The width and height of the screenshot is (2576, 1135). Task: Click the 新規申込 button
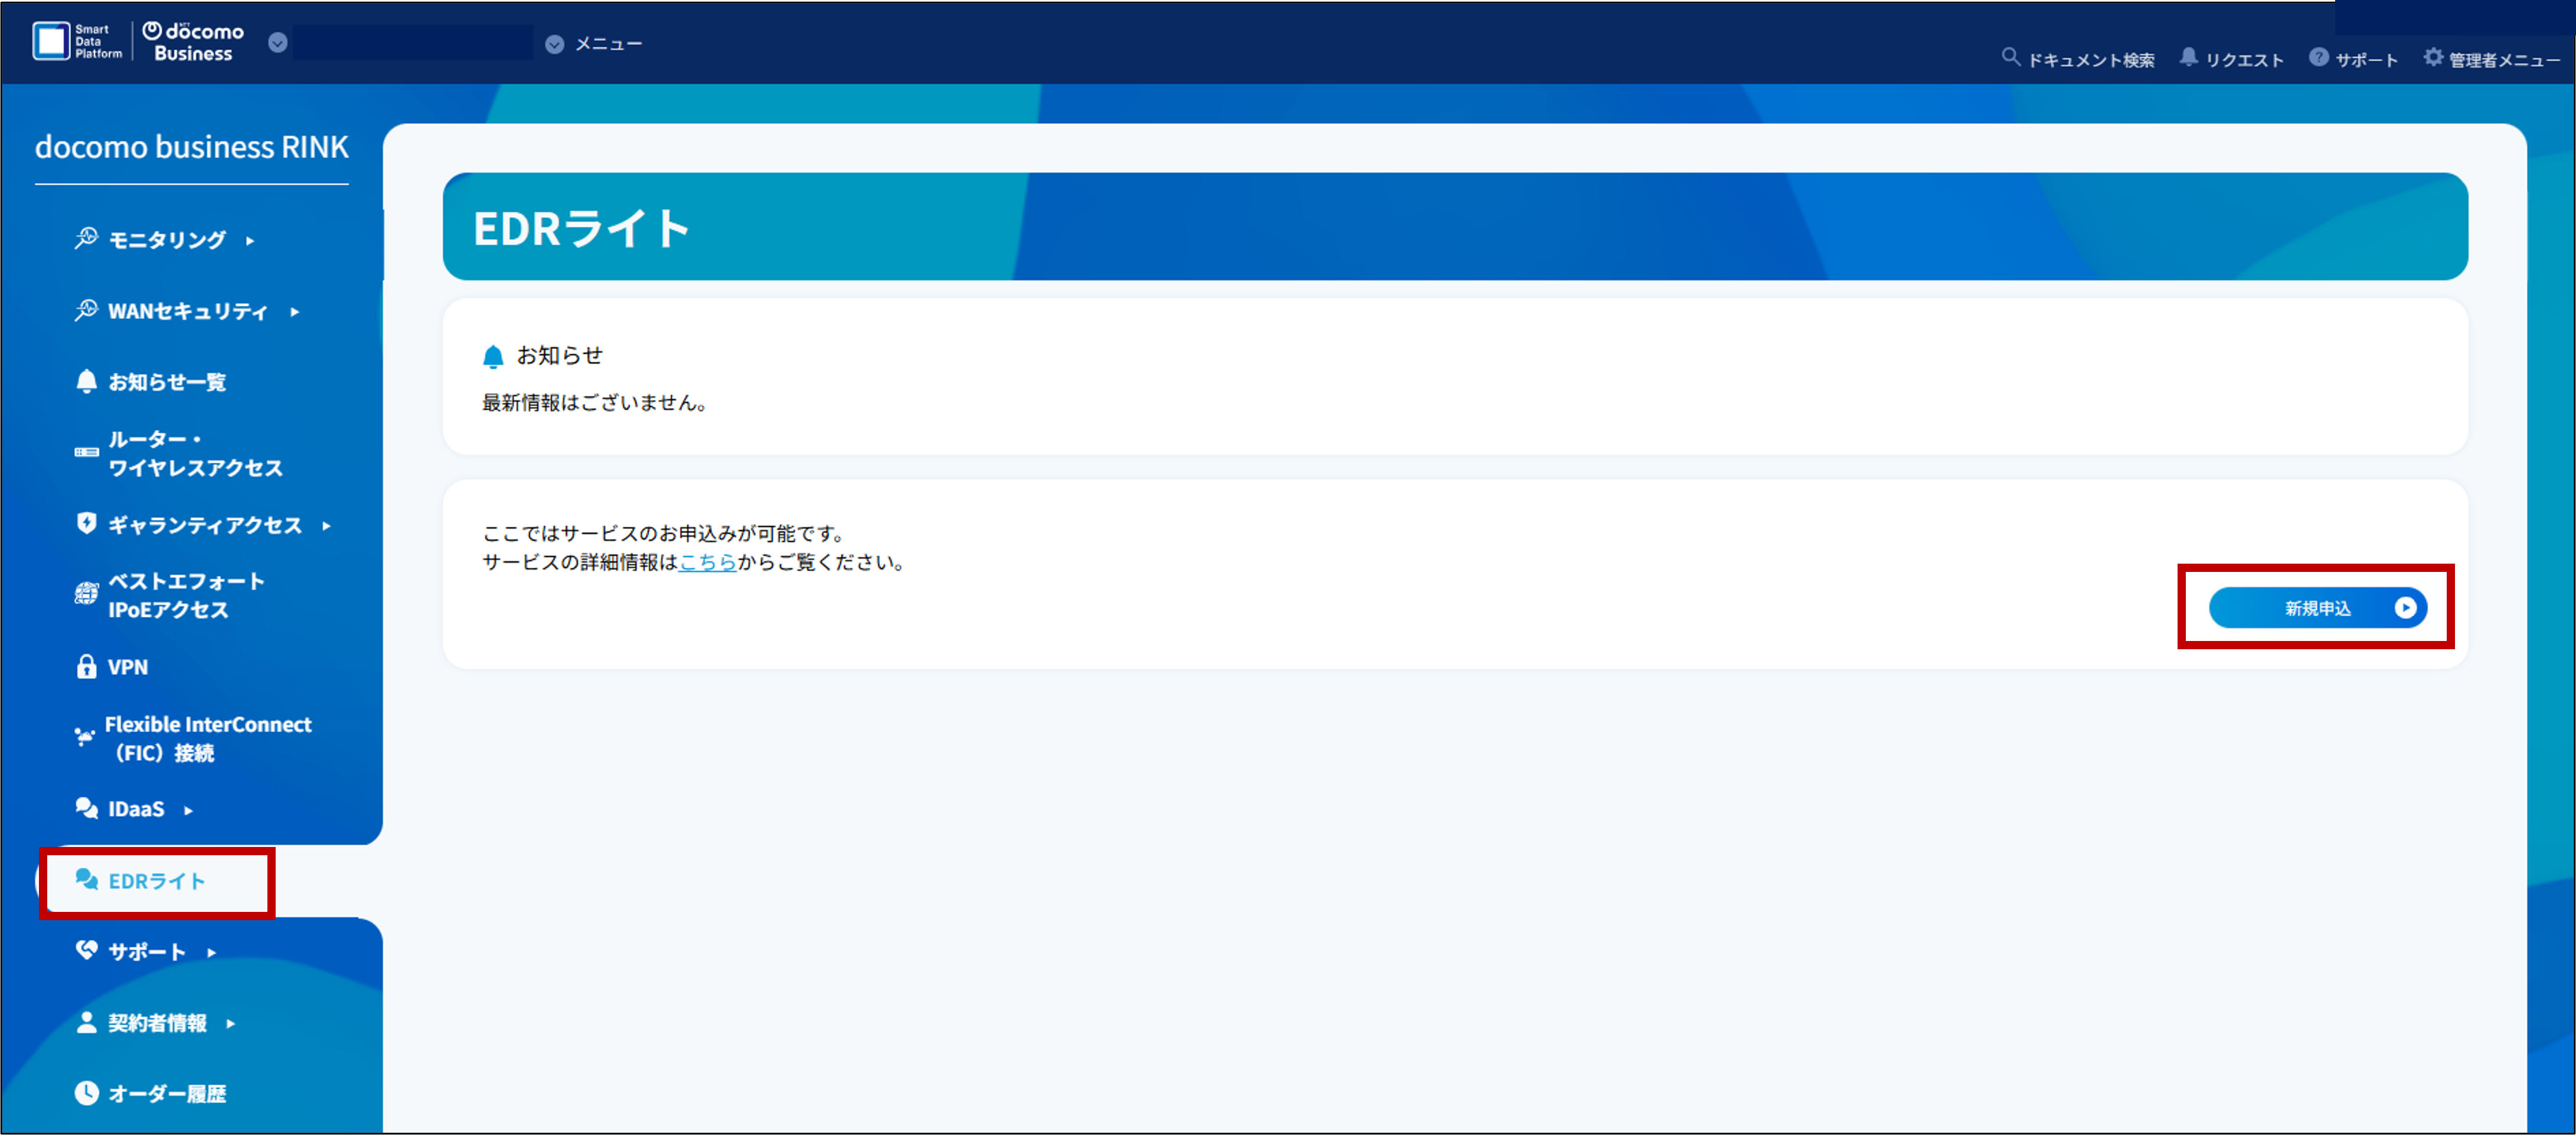tap(2318, 607)
